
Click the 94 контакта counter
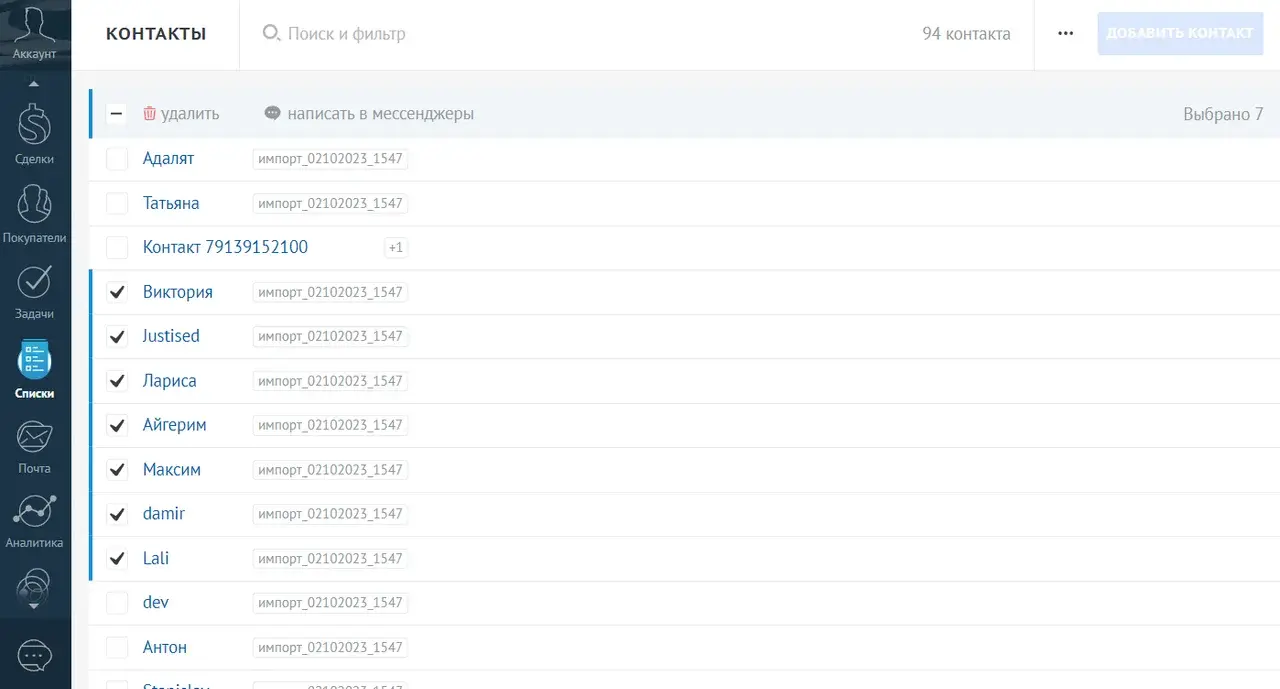coord(966,34)
